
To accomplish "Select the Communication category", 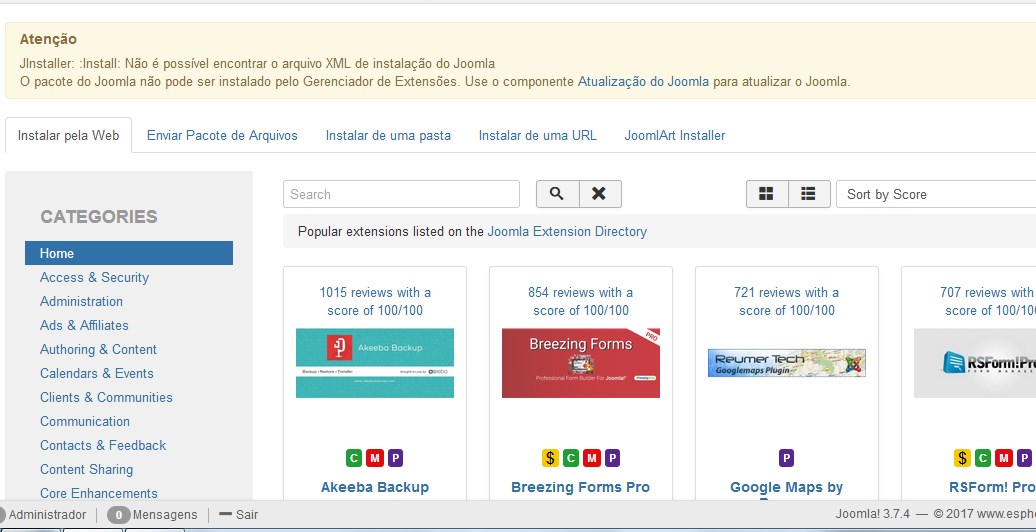I will pyautogui.click(x=85, y=421).
